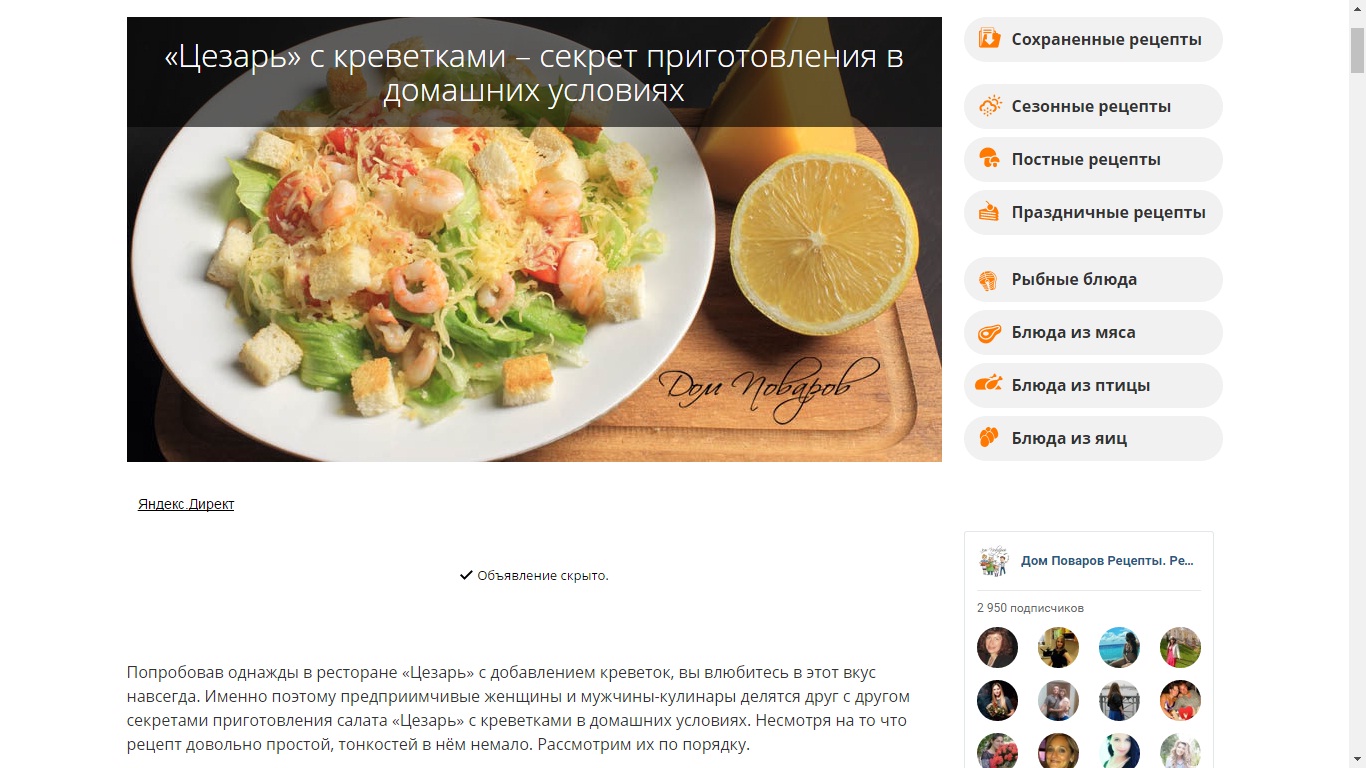Click the meat steak icon
The width and height of the screenshot is (1366, 768).
point(989,332)
